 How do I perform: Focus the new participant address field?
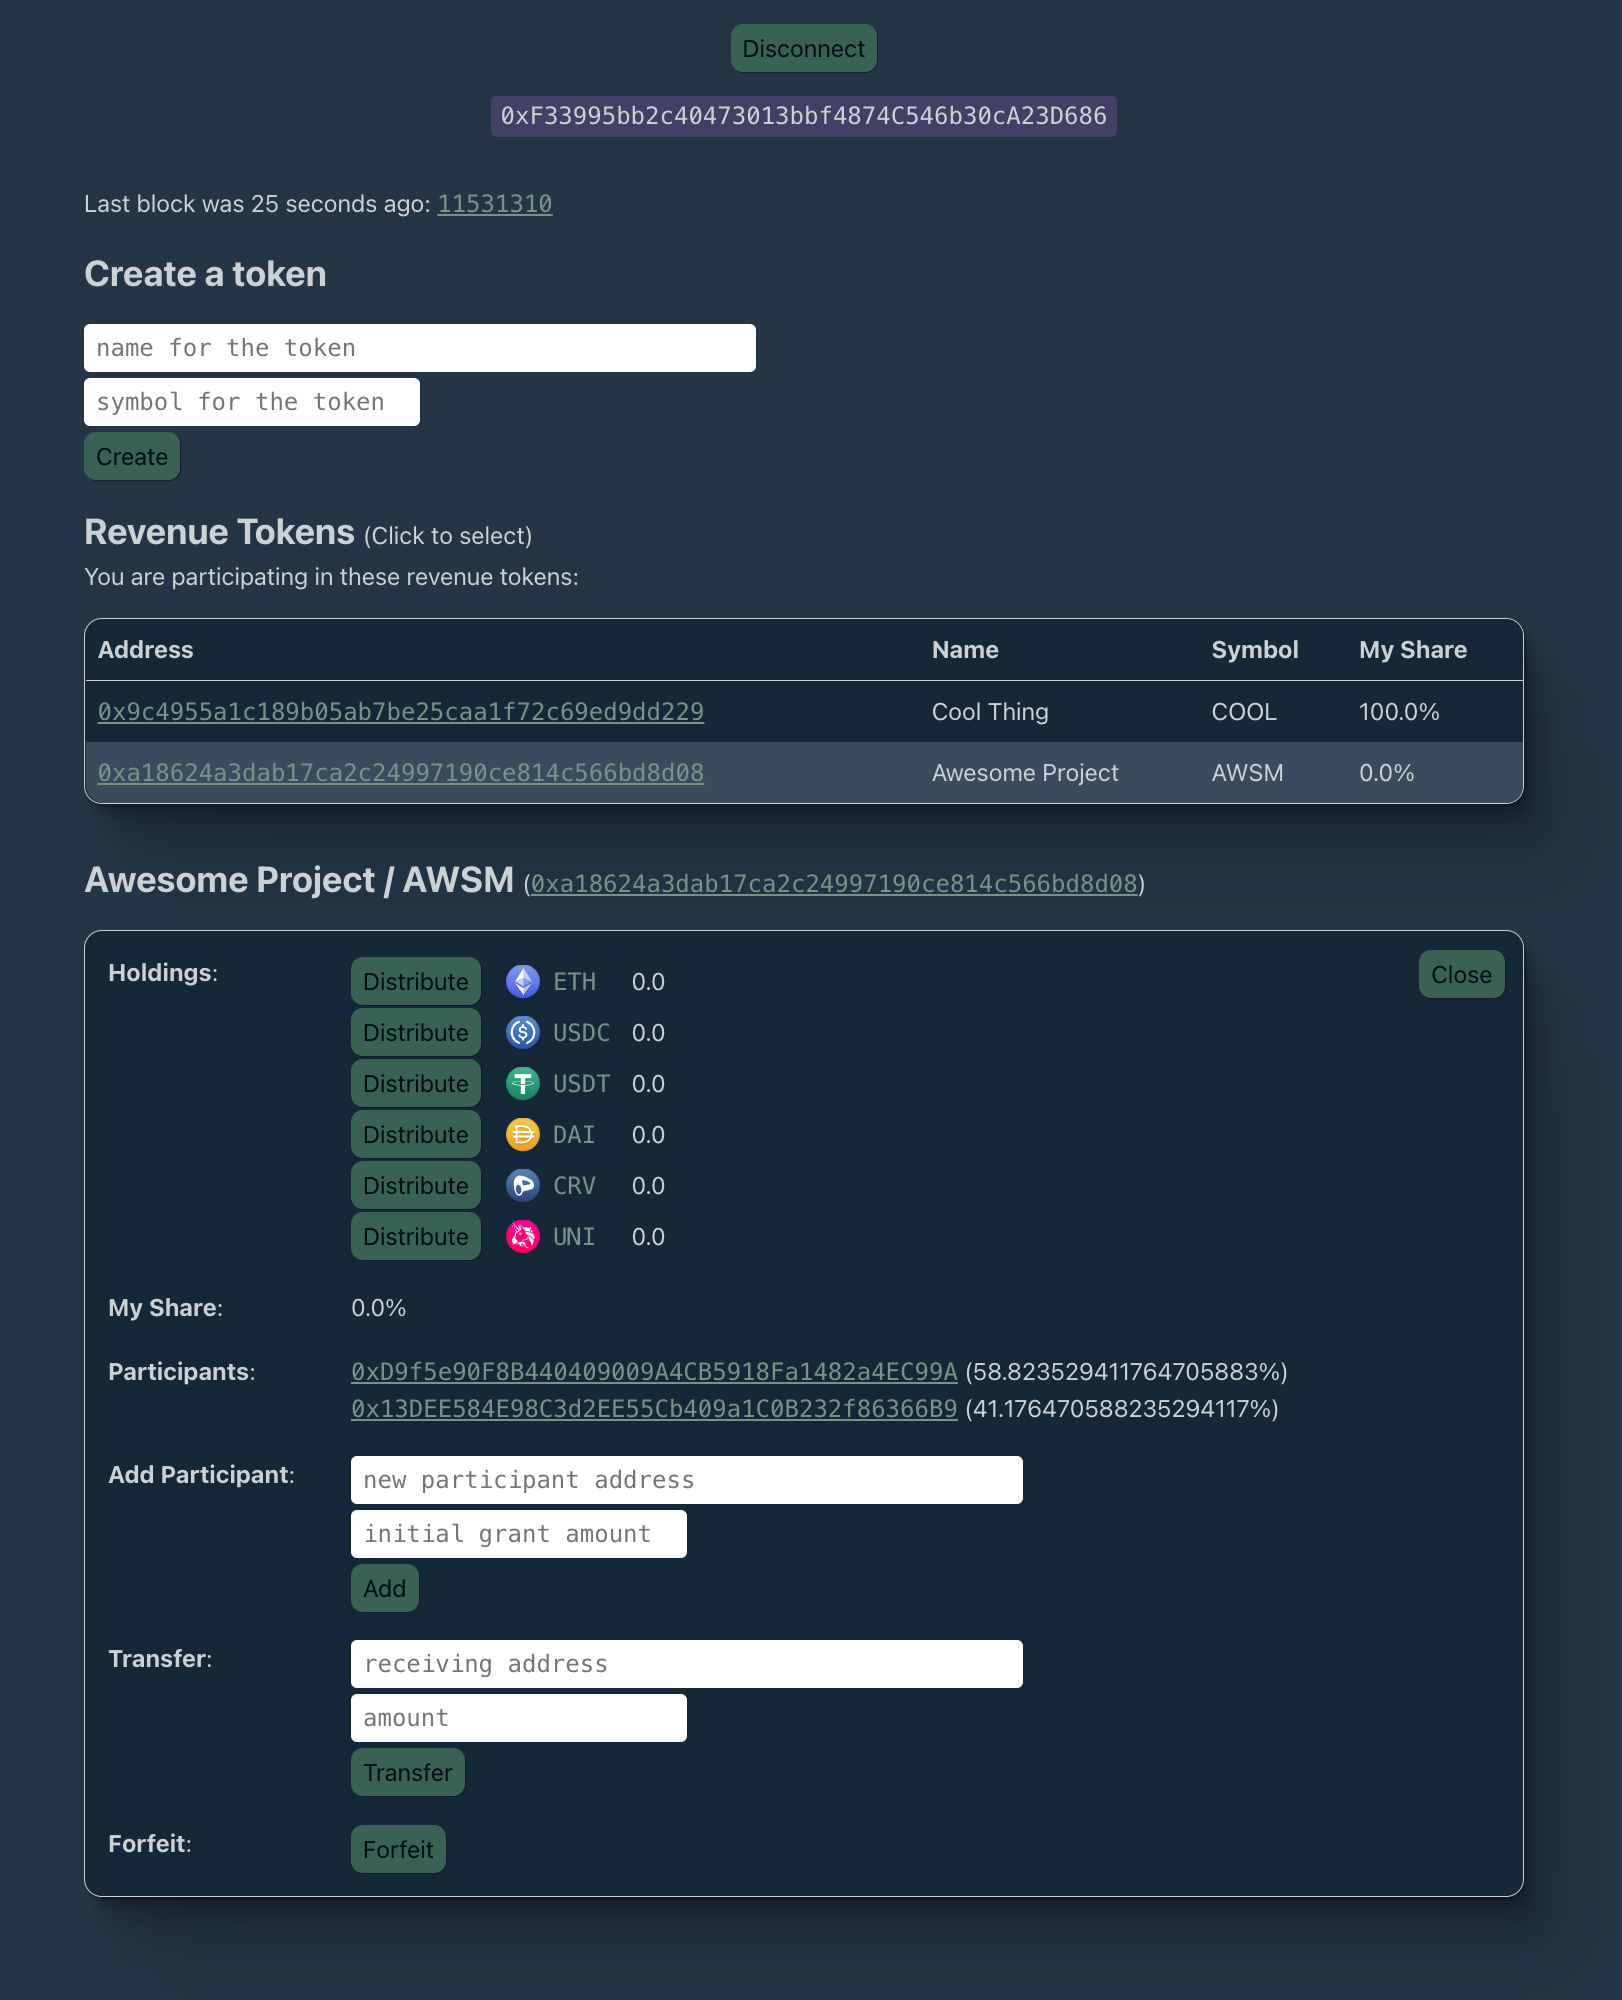click(687, 1480)
